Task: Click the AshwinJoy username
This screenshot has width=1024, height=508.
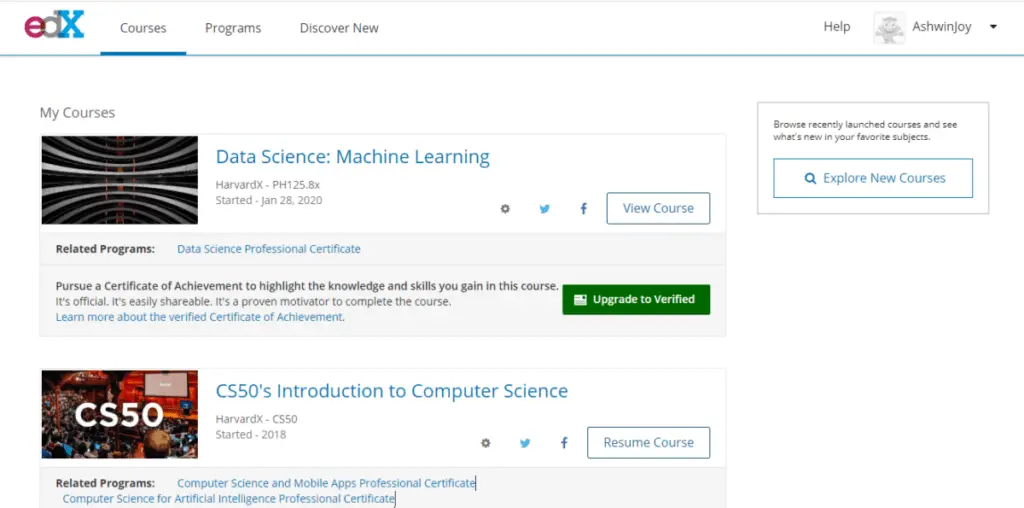Action: point(942,27)
